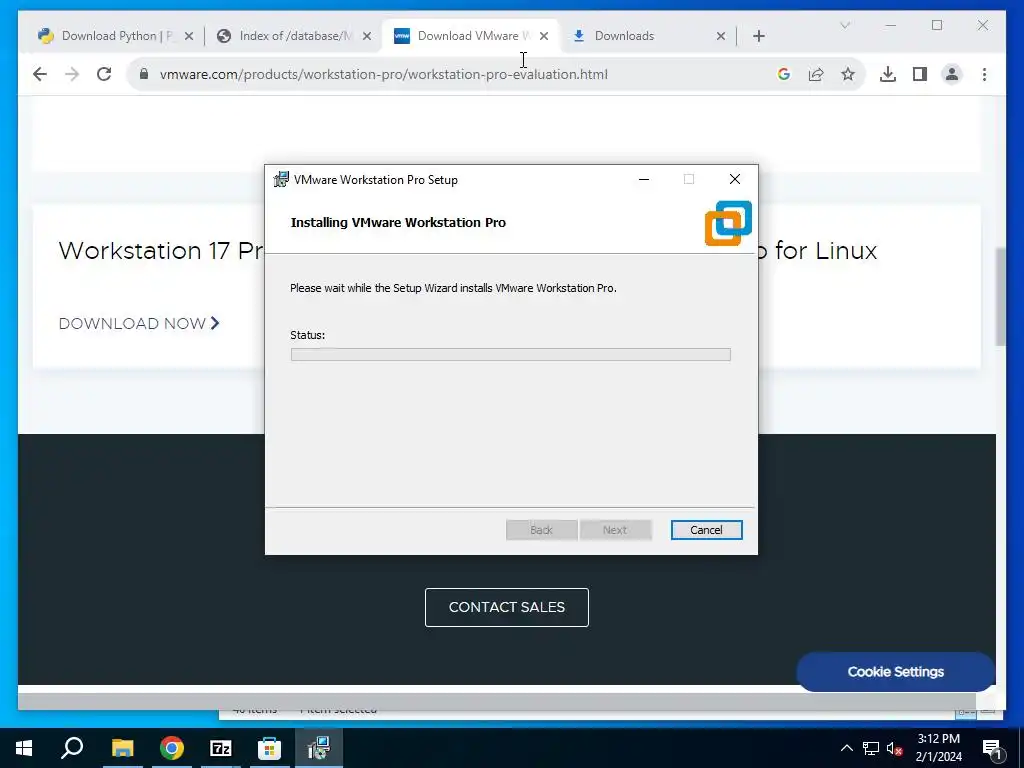Click the page vertical scrollbar

tap(1000, 296)
